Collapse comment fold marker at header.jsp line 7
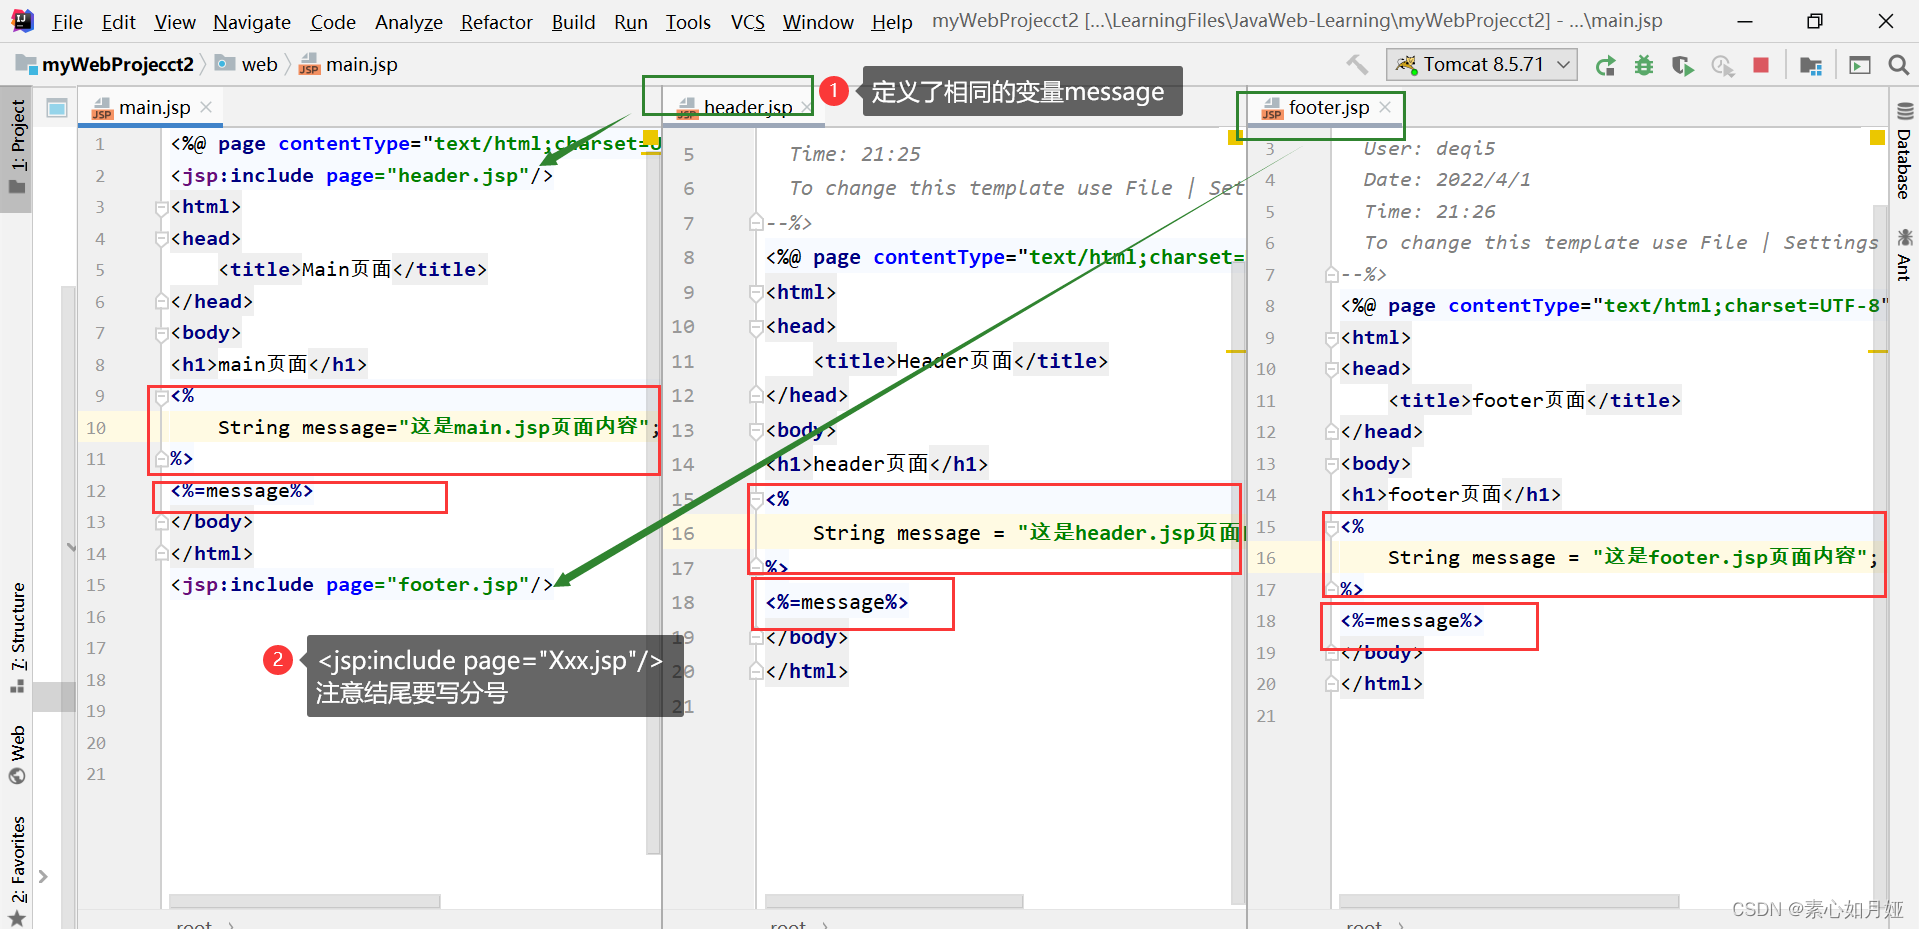The image size is (1919, 929). [x=757, y=223]
